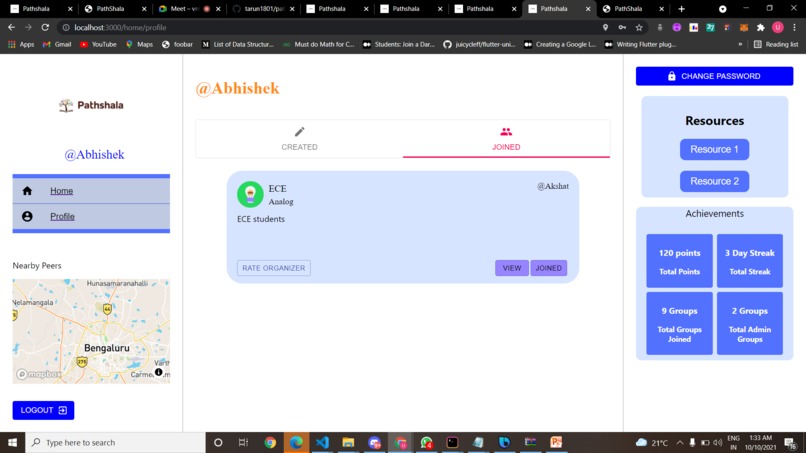806x453 pixels.
Task: Open PowerPoint from taskbar
Action: tap(556, 442)
